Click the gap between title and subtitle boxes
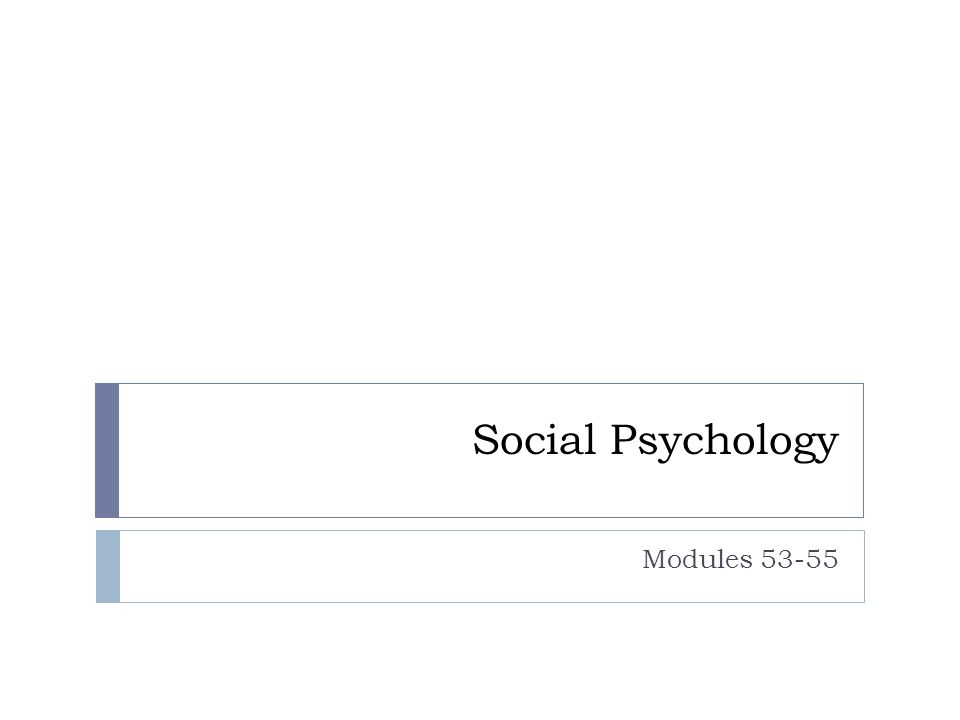960x720 pixels. pos(480,524)
